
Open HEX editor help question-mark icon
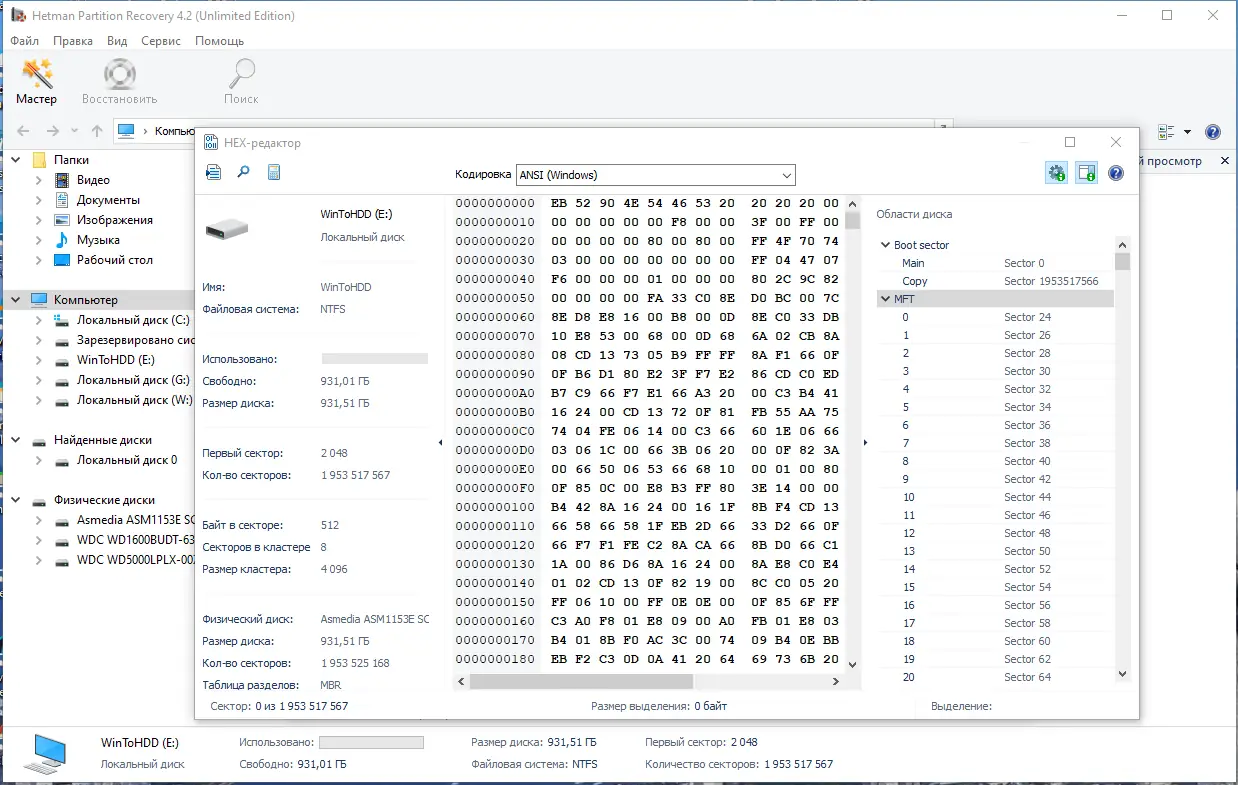1116,173
